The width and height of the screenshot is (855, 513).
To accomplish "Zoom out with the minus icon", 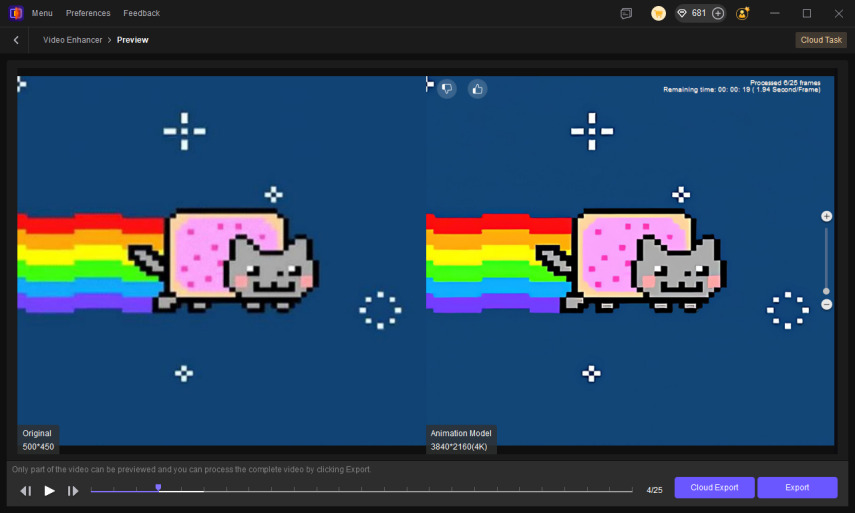I will [827, 304].
